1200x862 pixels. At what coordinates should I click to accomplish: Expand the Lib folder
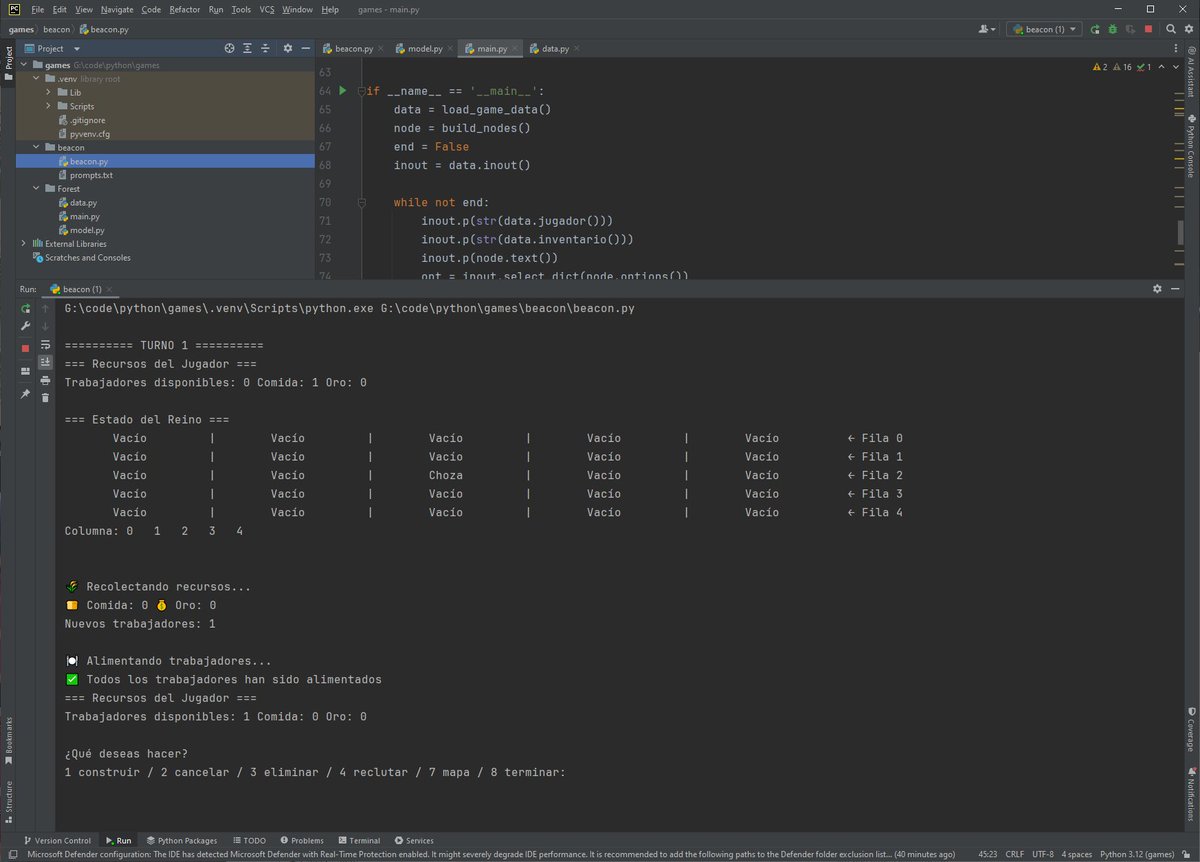[x=48, y=92]
